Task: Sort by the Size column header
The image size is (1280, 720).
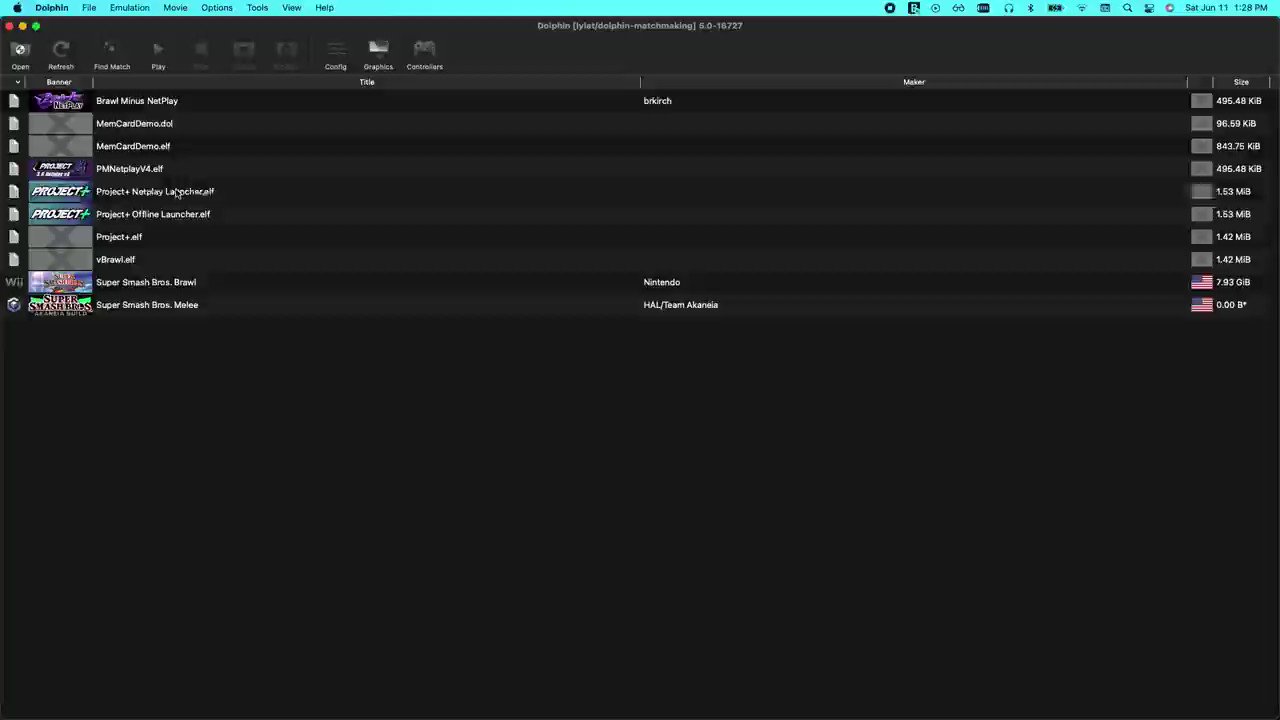Action: (x=1241, y=82)
